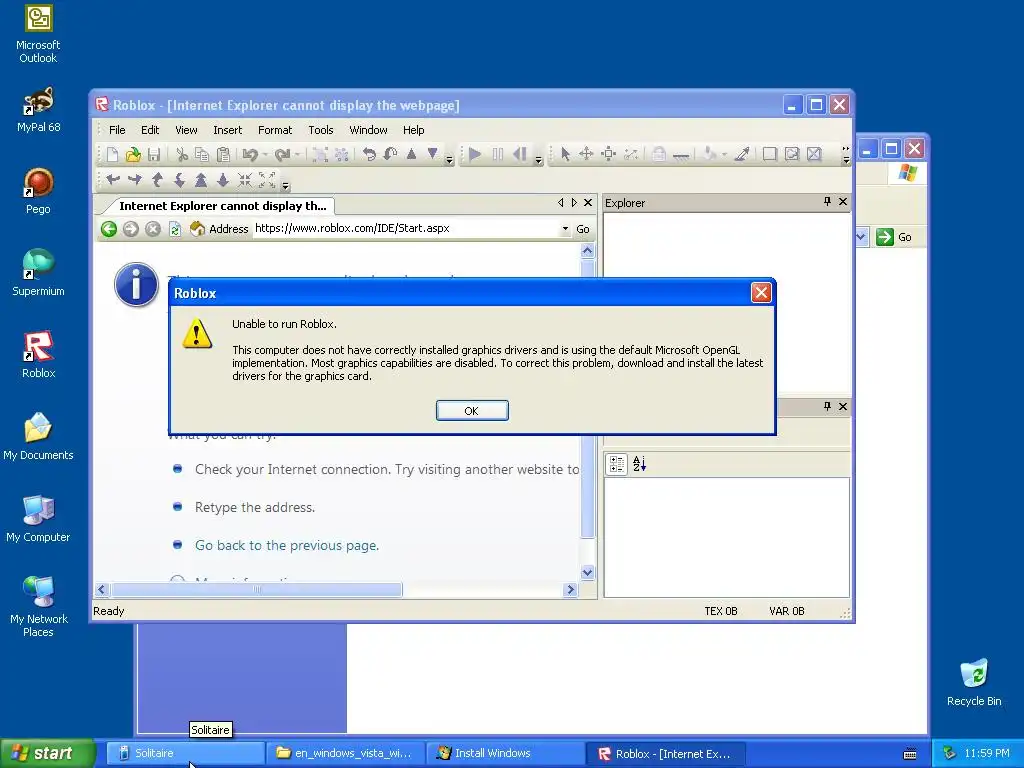The height and width of the screenshot is (768, 1024).
Task: Click the Lock padlock tool icon
Action: 659,154
